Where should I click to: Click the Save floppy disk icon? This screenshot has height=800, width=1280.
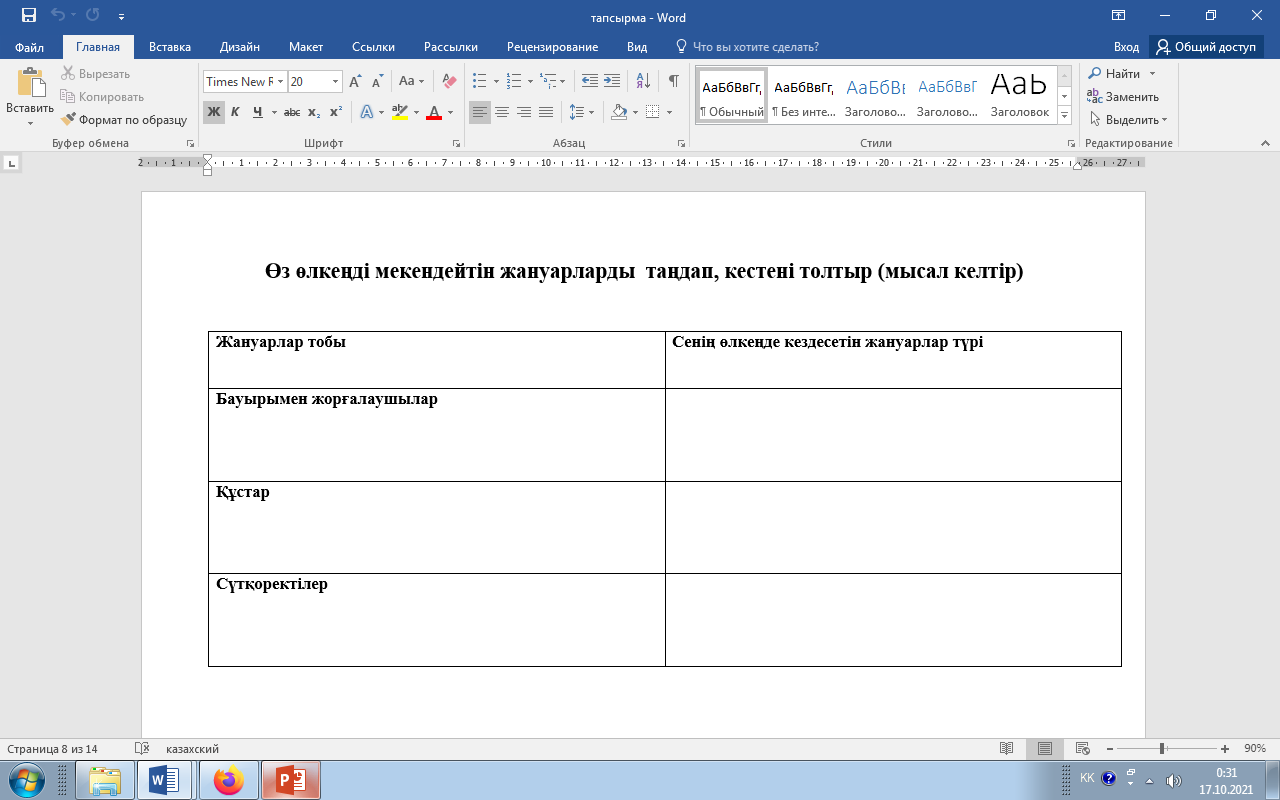(29, 17)
